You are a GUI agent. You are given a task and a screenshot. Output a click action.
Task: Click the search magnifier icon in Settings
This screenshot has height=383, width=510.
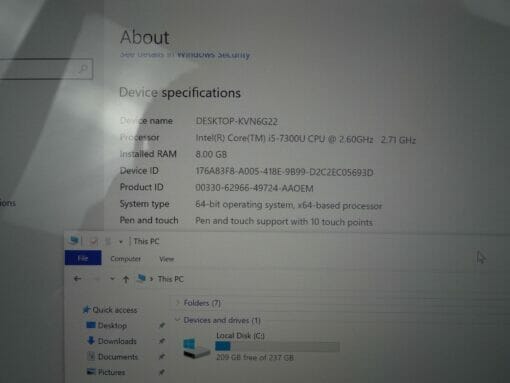[x=83, y=69]
